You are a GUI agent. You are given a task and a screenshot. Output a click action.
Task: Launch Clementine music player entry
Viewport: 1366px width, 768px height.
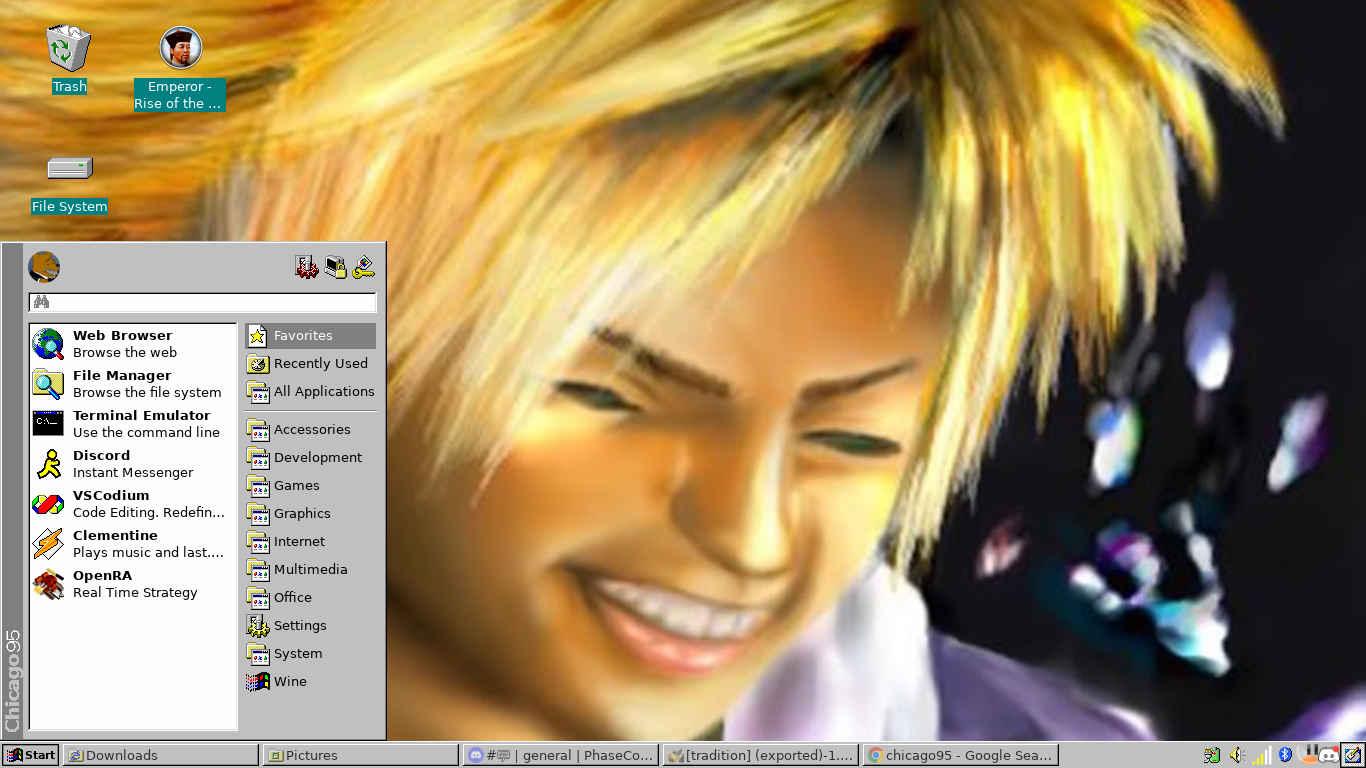(133, 543)
